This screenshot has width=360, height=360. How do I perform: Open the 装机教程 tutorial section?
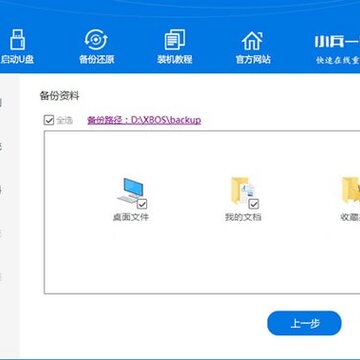[x=175, y=47]
